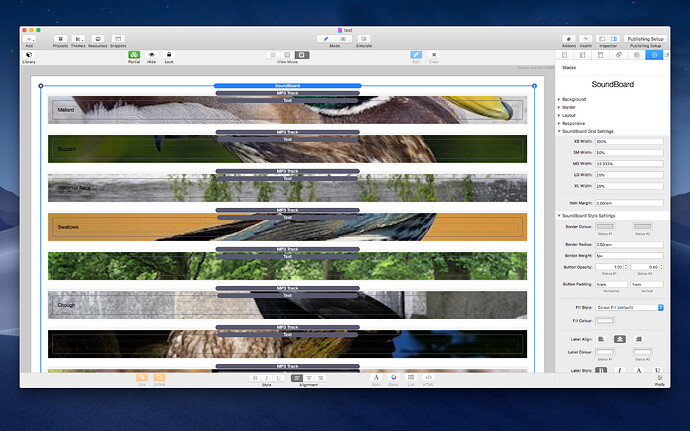Click the Item Margin field
The width and height of the screenshot is (690, 431).
coord(629,203)
